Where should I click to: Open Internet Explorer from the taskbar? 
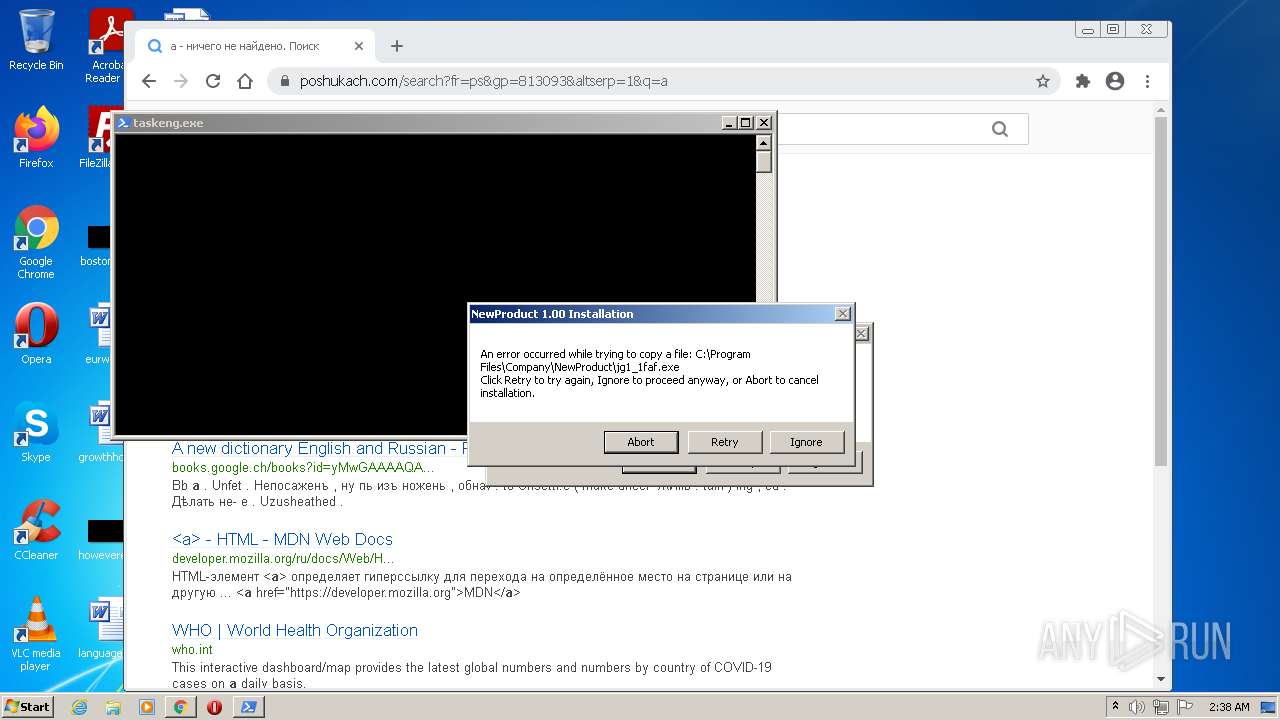point(80,707)
